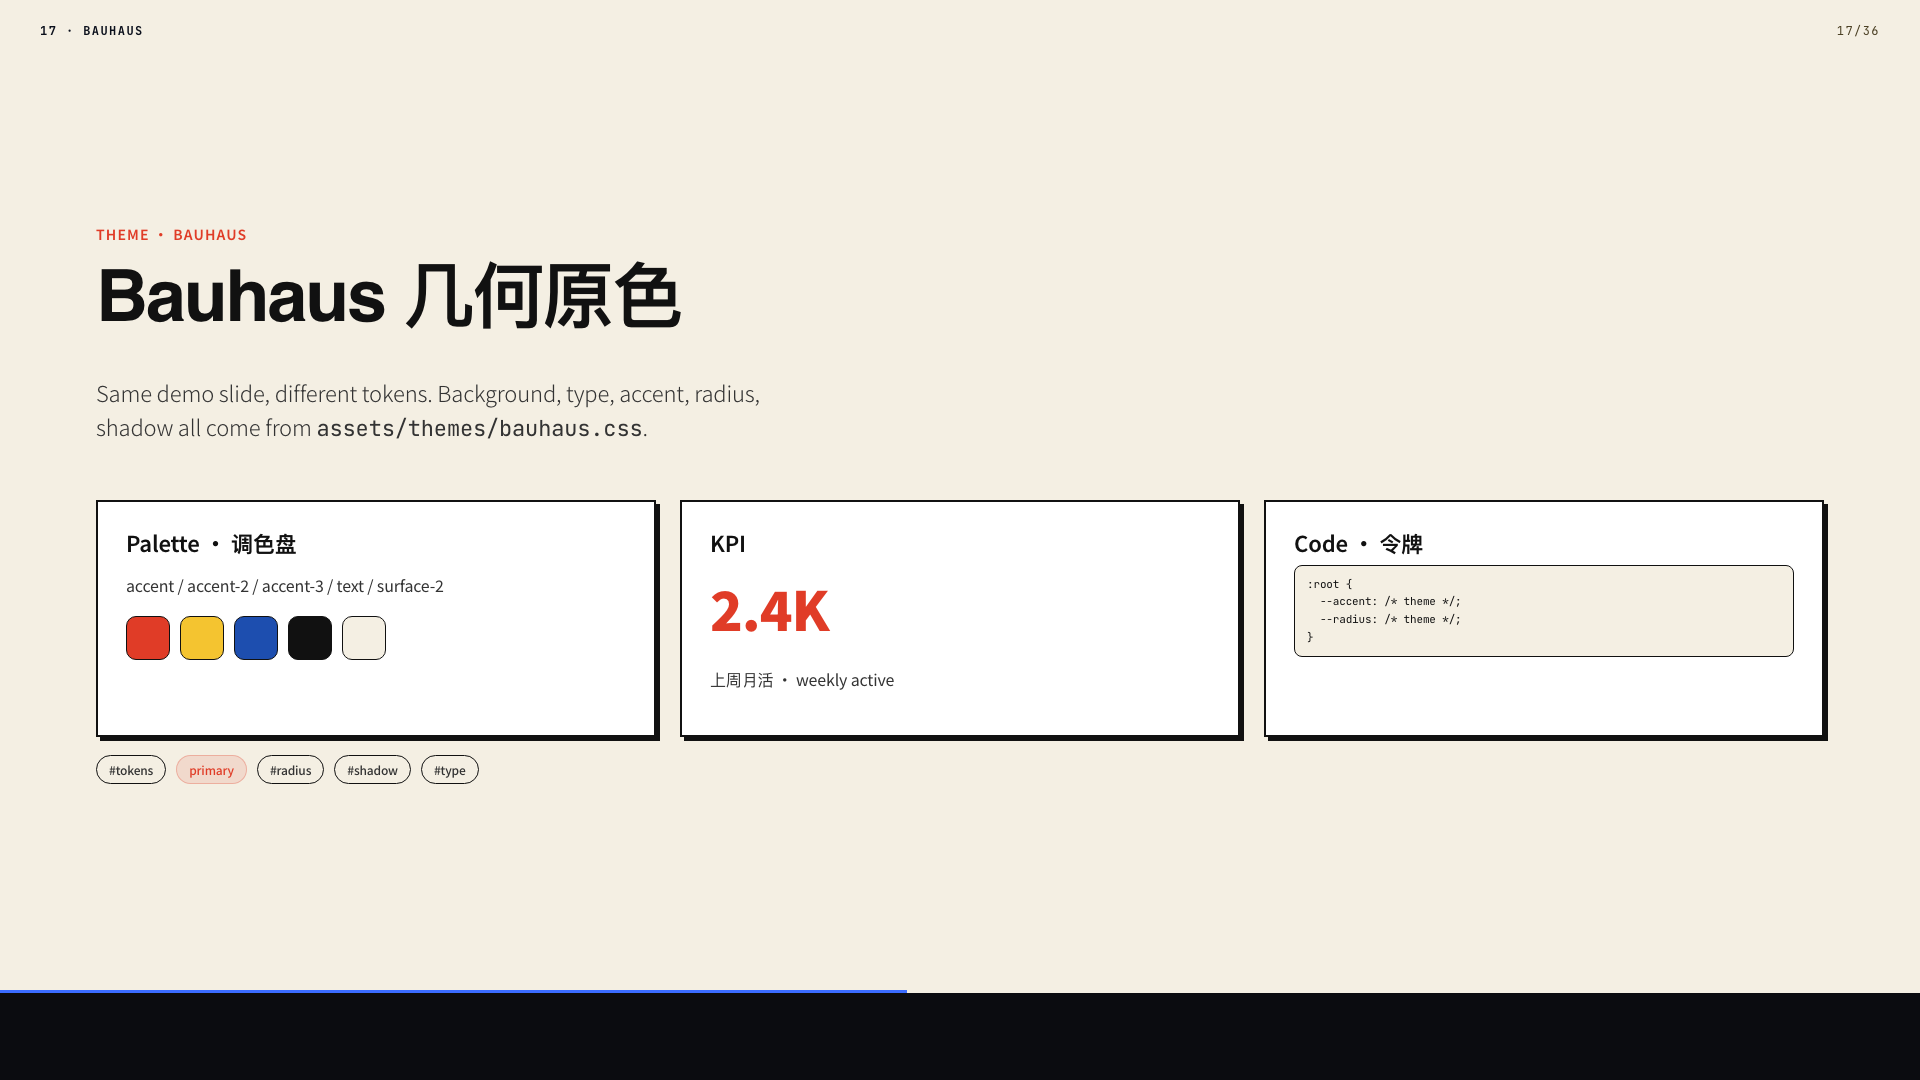The image size is (1920, 1080).
Task: Click the '17 · BAUHAUS' header label
Action: point(91,31)
